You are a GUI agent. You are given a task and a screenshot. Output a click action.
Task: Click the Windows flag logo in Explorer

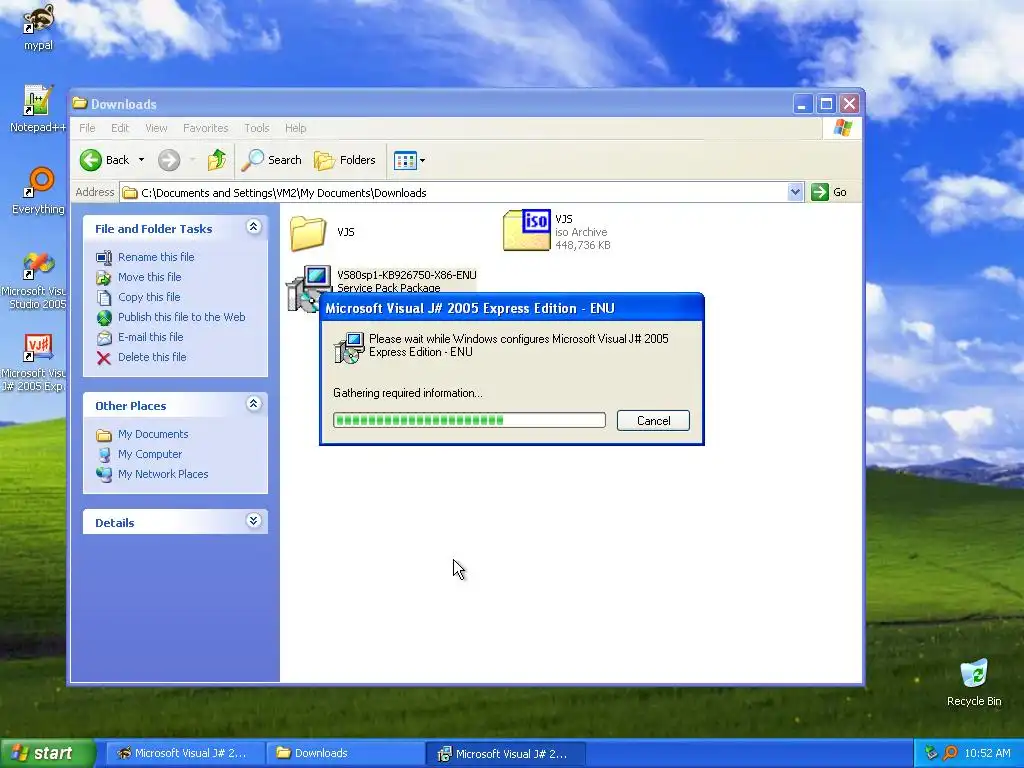click(842, 127)
